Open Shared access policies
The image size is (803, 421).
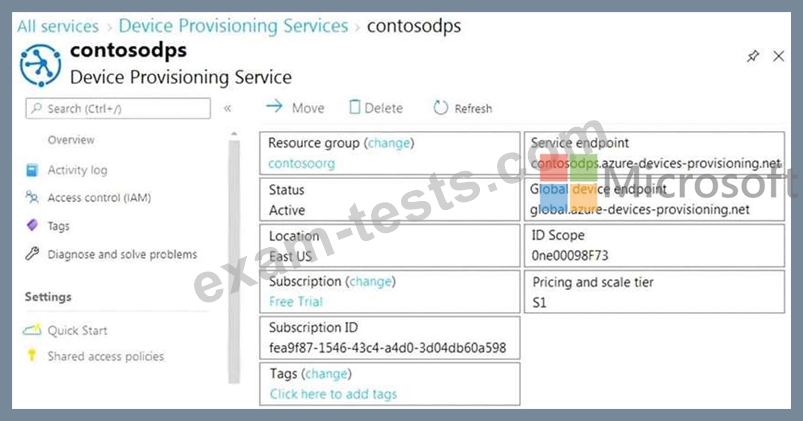(x=105, y=356)
